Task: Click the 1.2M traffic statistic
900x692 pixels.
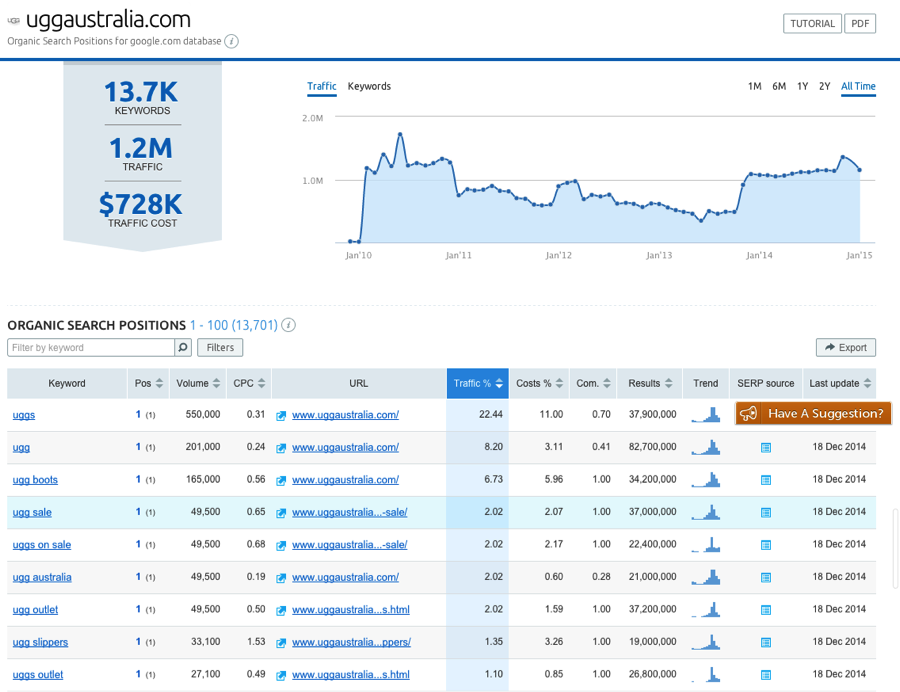Action: click(142, 154)
